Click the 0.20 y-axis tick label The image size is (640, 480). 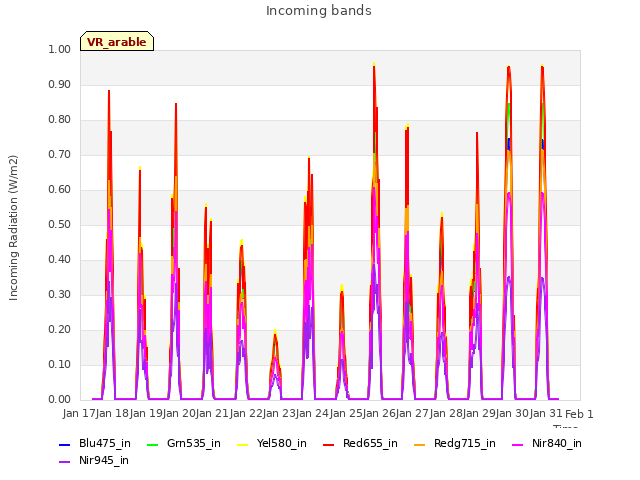pos(60,329)
